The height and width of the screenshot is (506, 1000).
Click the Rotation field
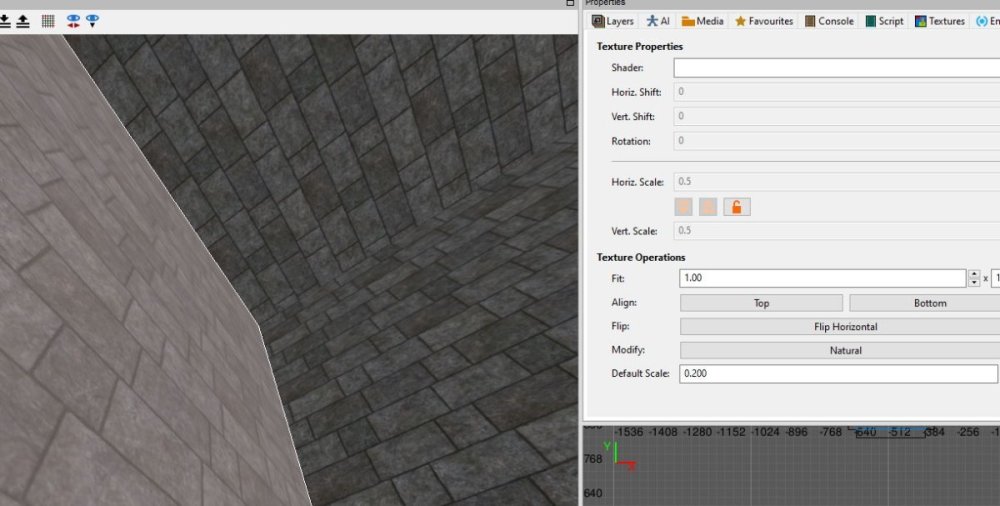(837, 140)
